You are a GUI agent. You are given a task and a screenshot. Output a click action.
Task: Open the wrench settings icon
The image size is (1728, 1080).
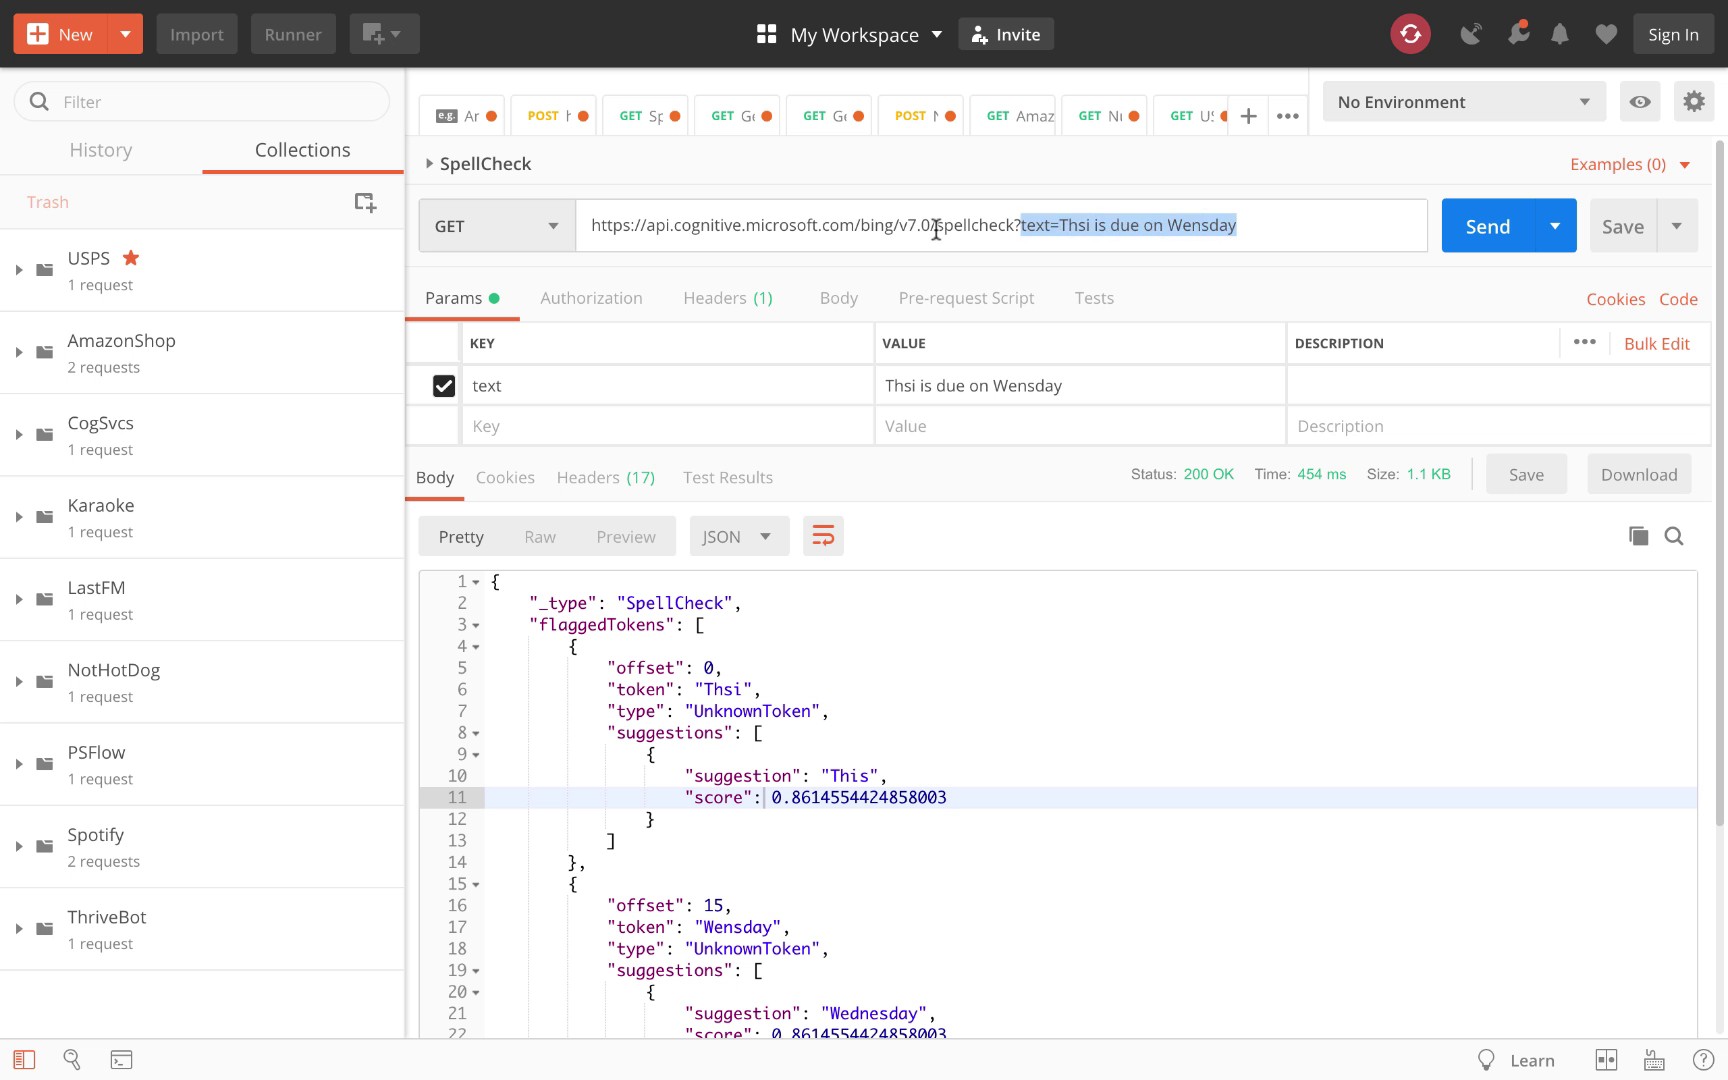[x=1518, y=34]
